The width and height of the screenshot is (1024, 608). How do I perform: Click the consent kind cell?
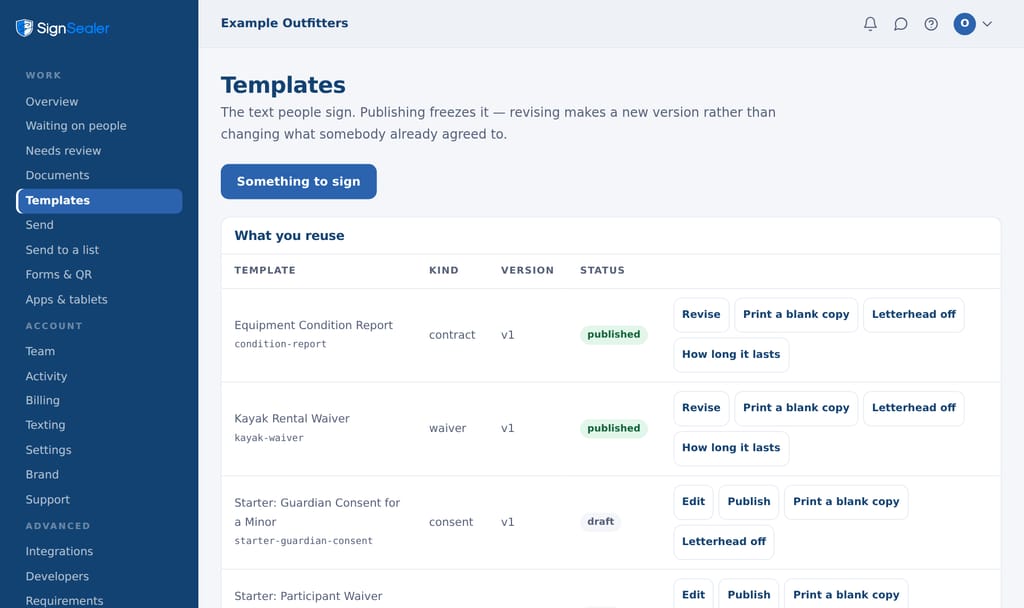[x=451, y=522]
